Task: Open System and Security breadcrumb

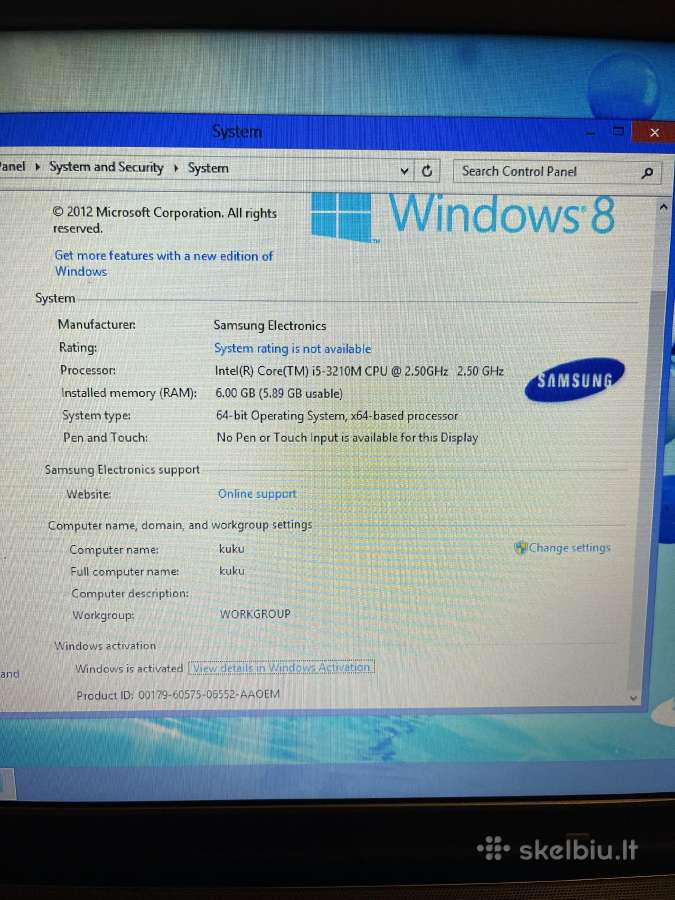Action: [x=106, y=167]
